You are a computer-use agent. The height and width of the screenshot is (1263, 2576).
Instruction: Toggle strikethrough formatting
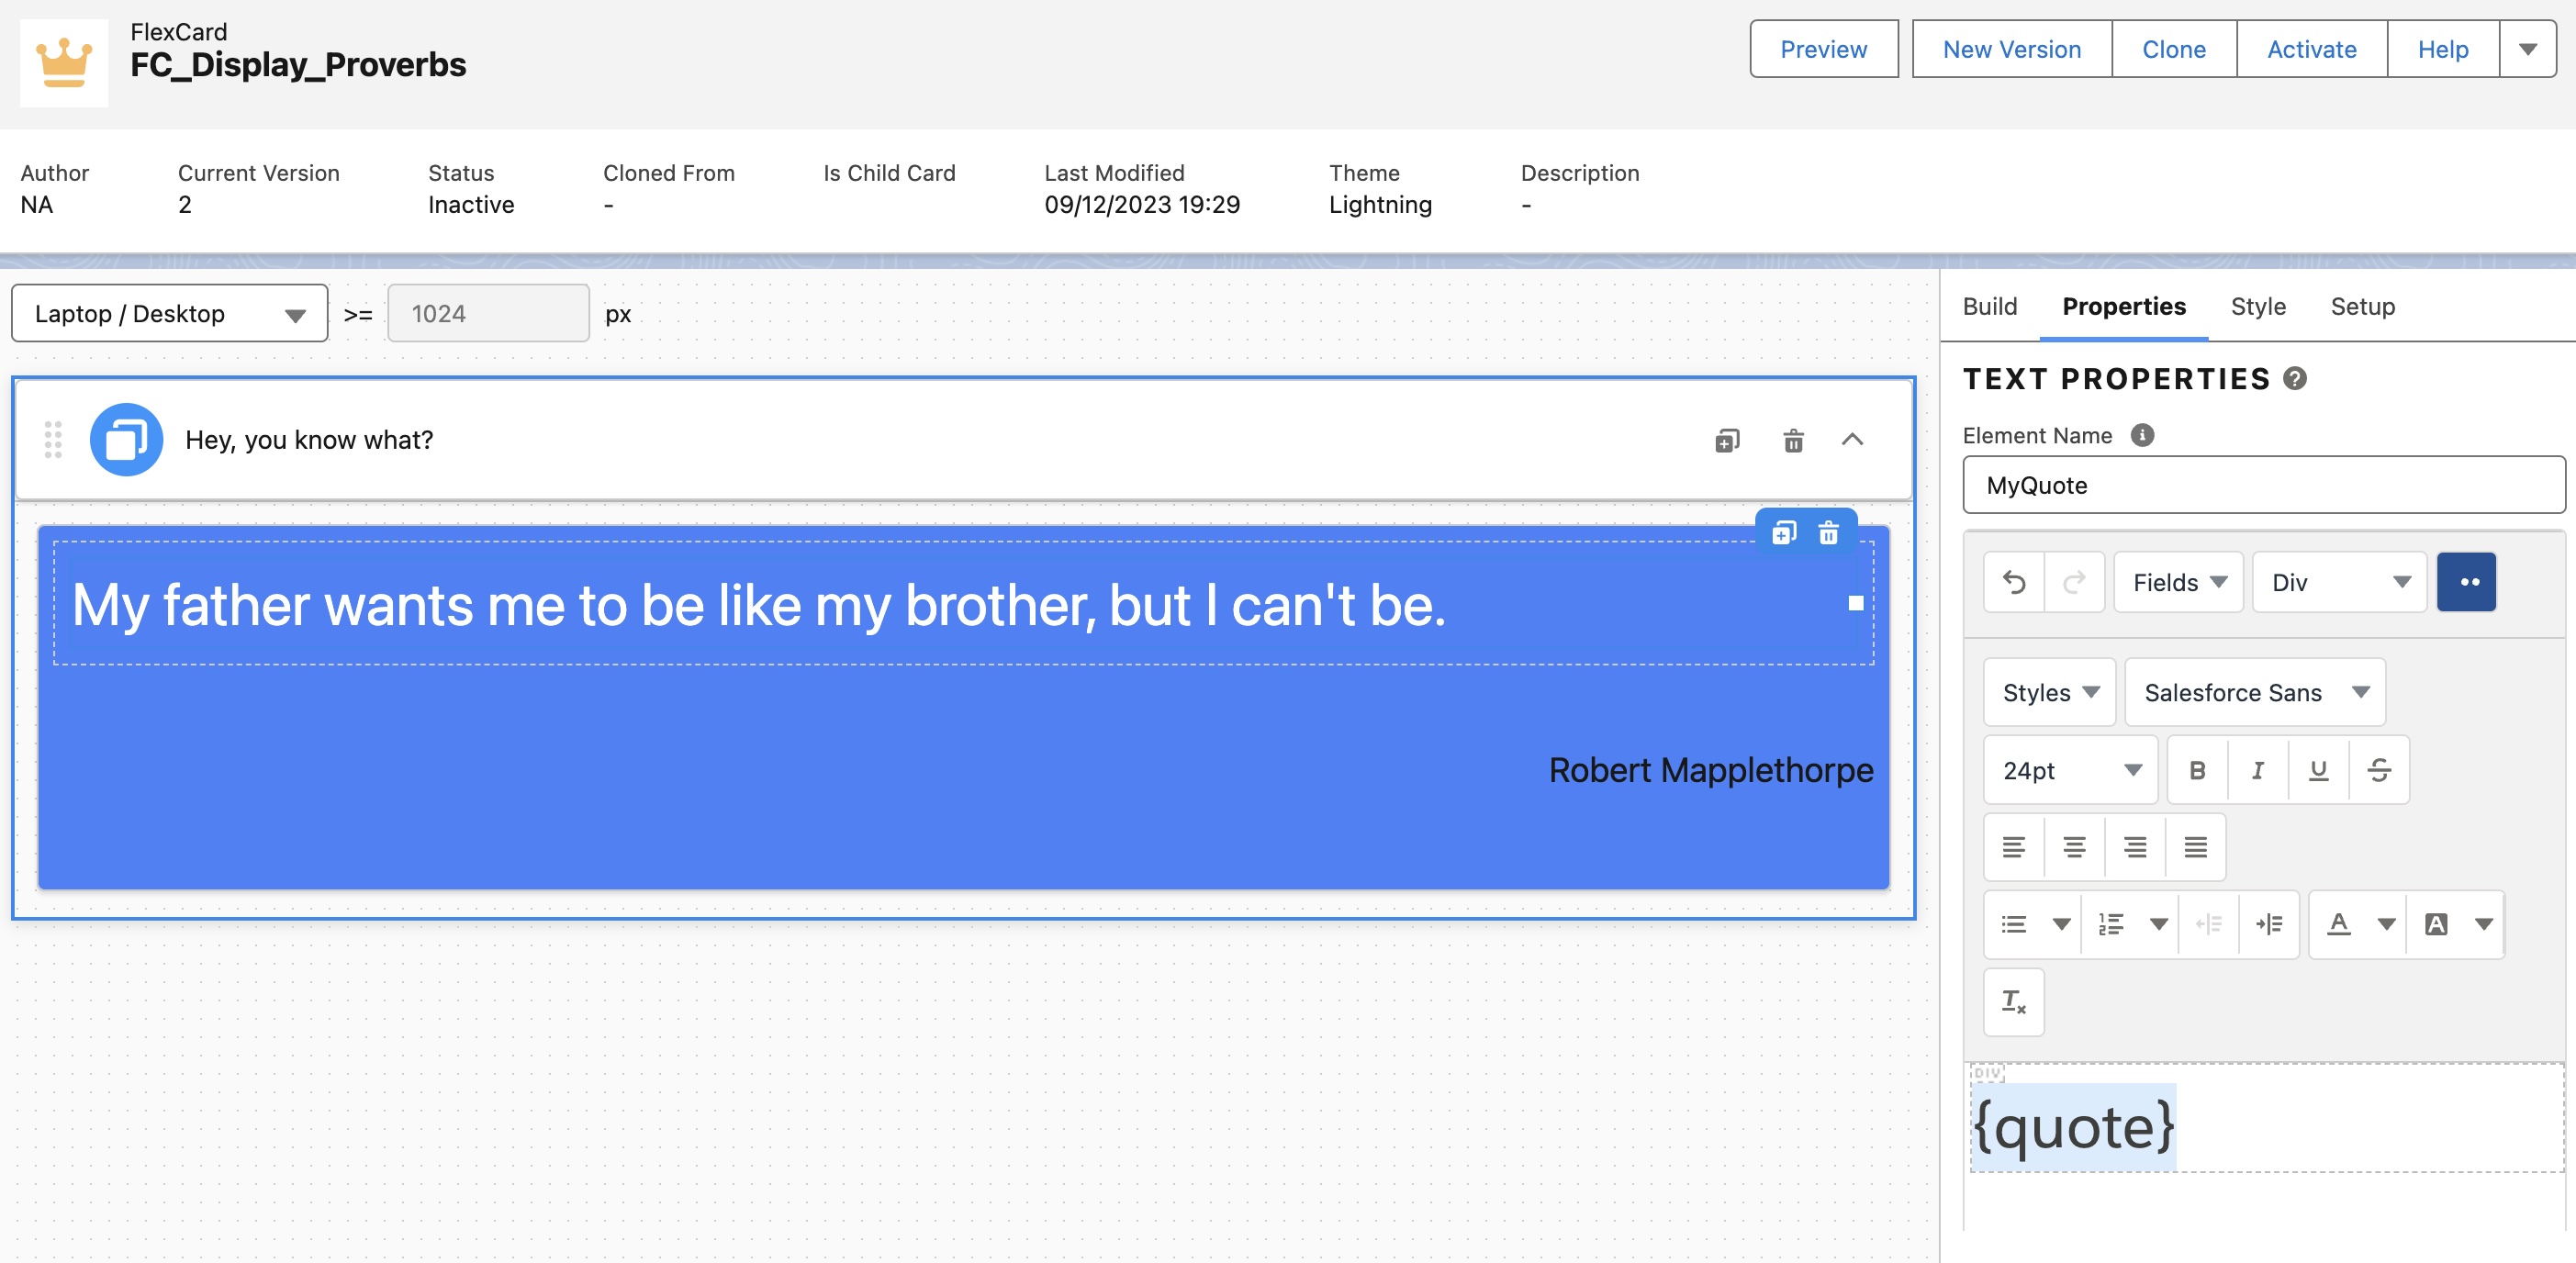click(2379, 770)
